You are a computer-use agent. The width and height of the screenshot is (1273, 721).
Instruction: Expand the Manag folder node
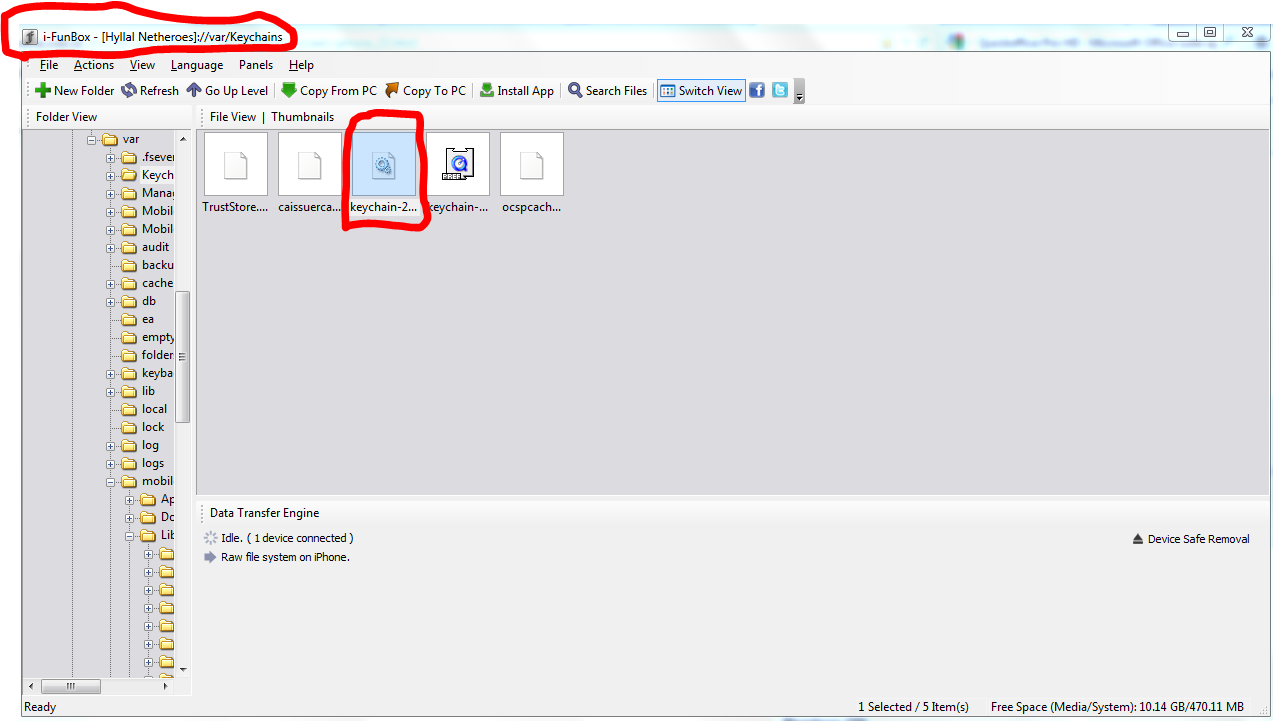point(111,193)
